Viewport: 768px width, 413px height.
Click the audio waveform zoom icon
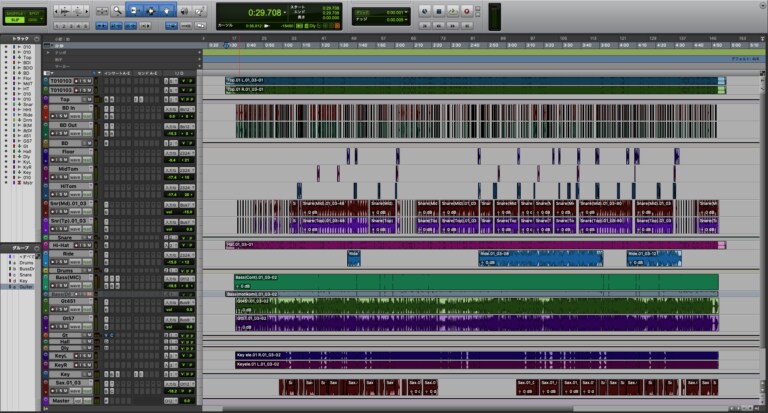pyautogui.click(x=65, y=11)
